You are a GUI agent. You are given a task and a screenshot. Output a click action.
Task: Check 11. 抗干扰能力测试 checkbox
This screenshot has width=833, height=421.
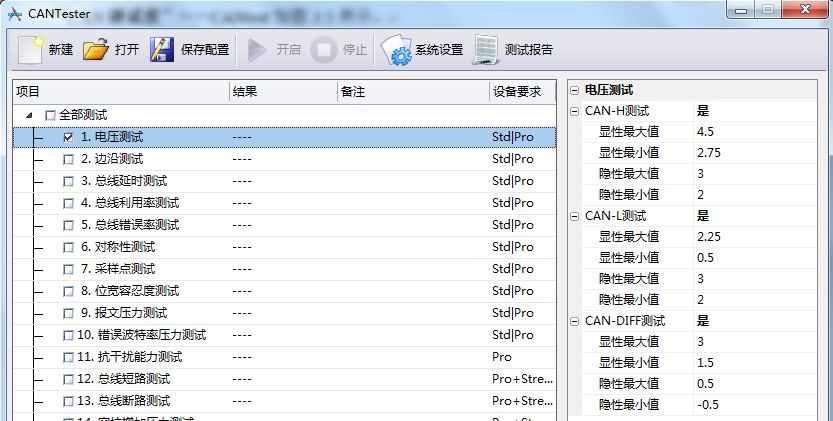[68, 357]
